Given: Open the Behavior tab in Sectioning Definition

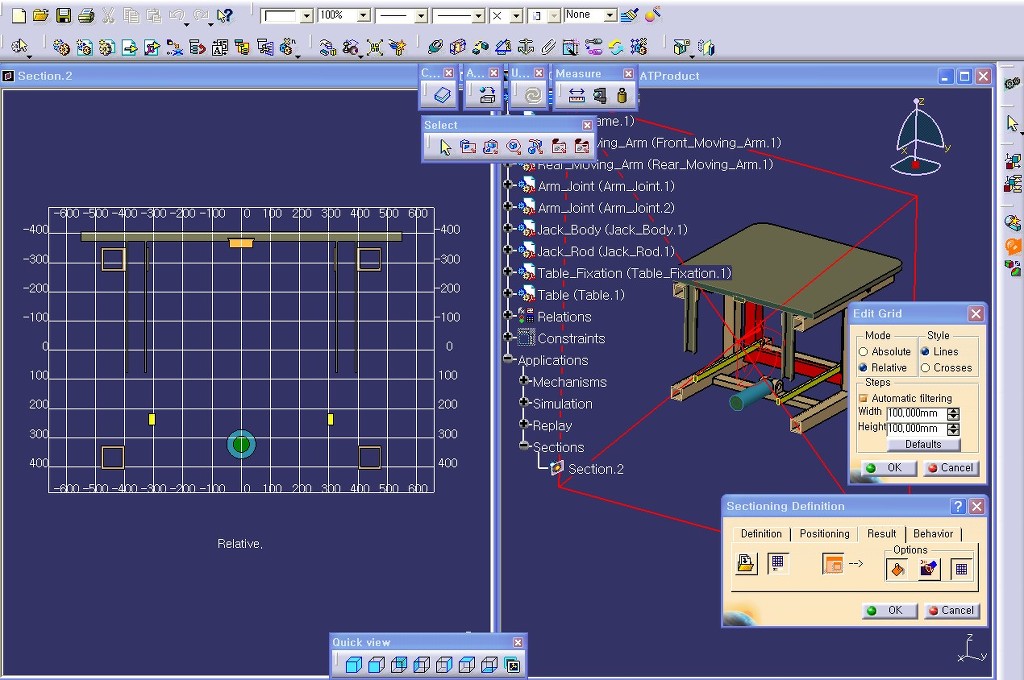Looking at the screenshot, I should 933,533.
